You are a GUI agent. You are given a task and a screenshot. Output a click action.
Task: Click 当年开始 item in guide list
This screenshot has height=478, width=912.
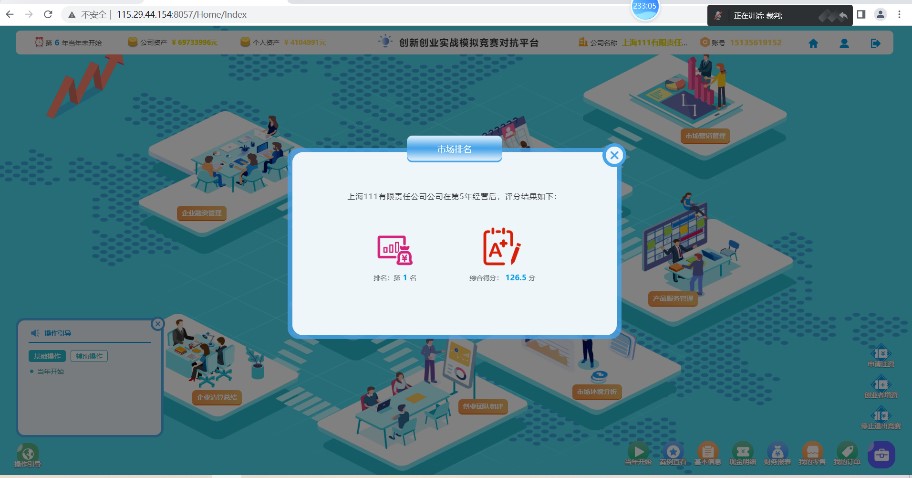coord(49,371)
